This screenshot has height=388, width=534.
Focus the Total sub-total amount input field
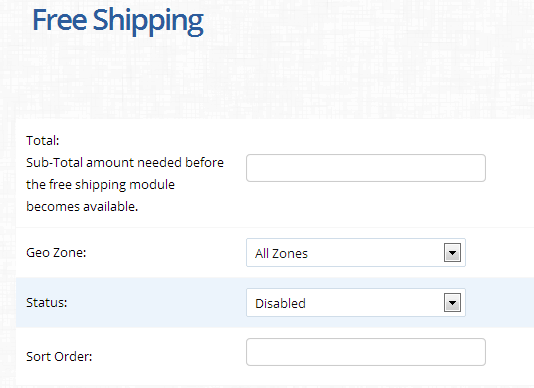click(x=366, y=168)
